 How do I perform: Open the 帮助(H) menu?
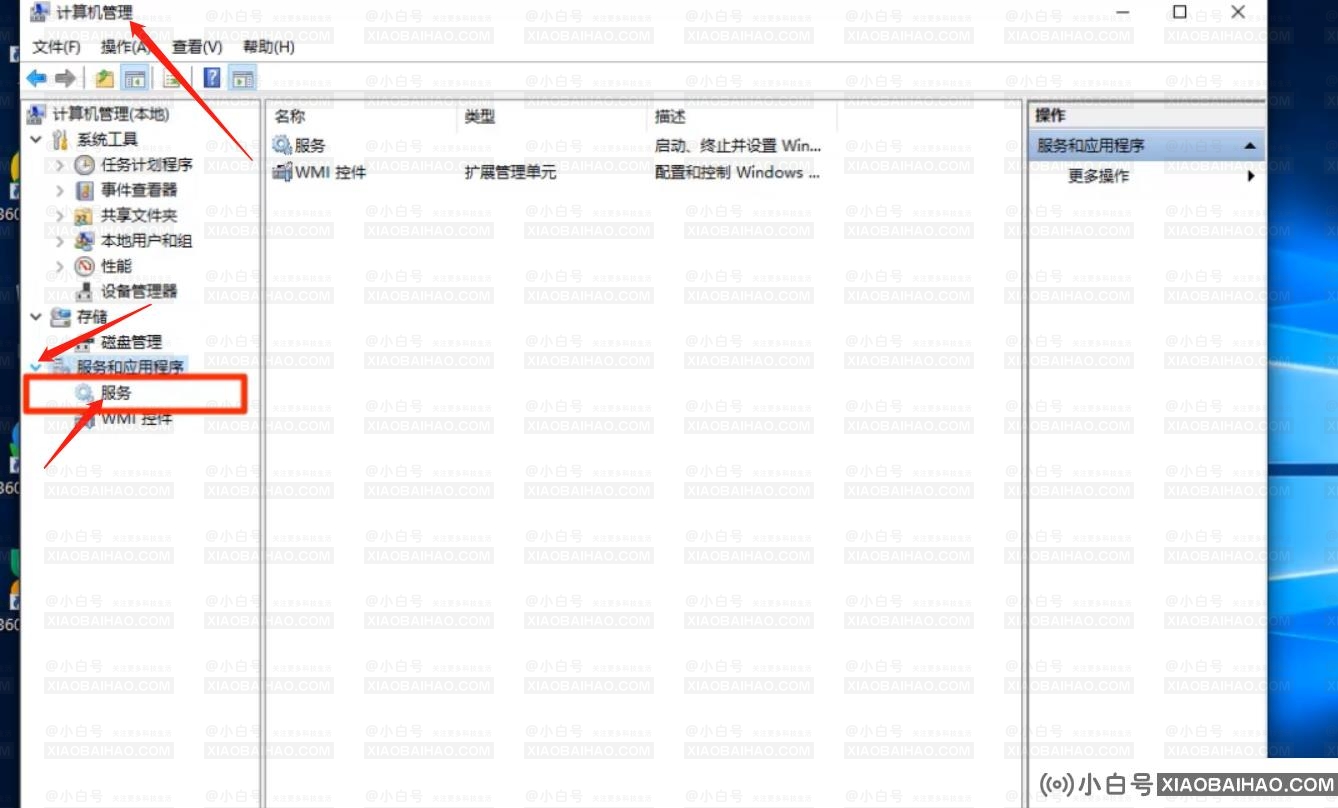(x=268, y=47)
